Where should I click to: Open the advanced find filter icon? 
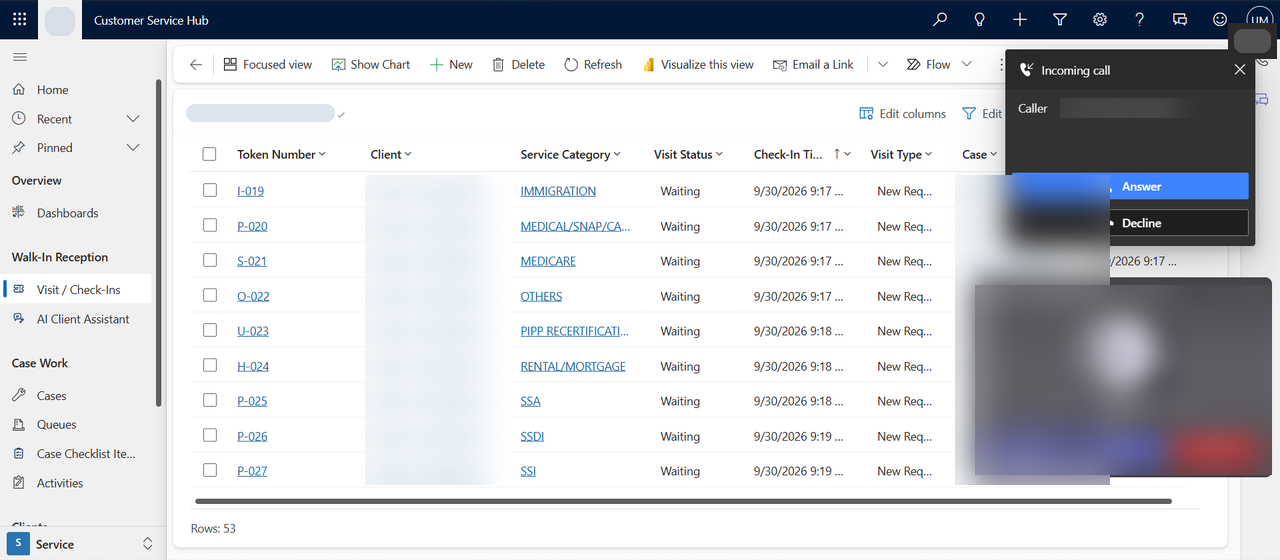1059,19
